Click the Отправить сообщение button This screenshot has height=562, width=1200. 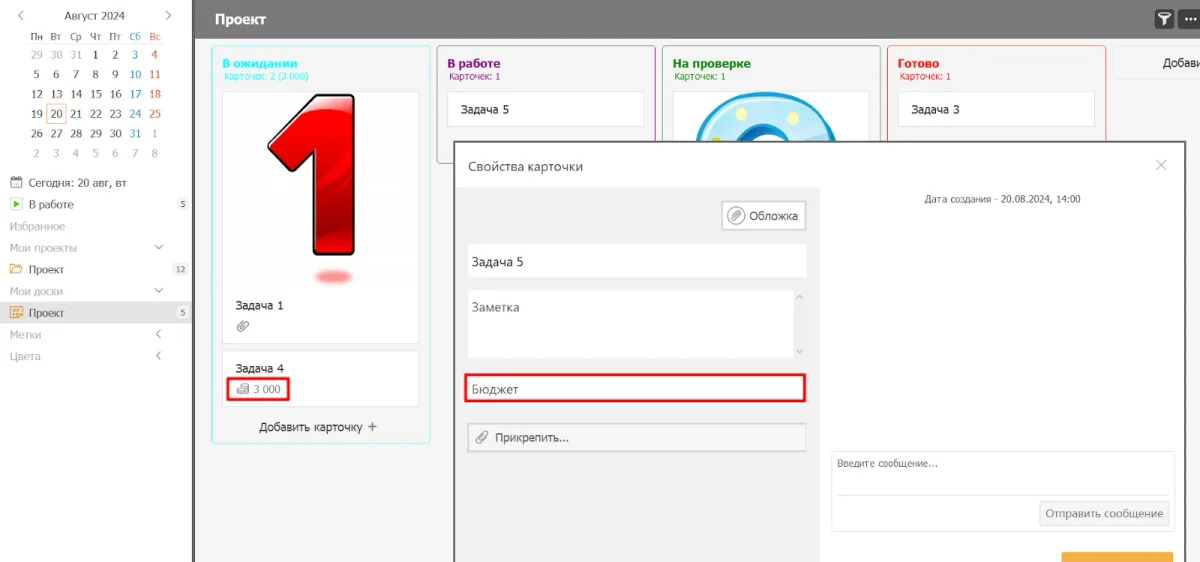pyautogui.click(x=1104, y=513)
